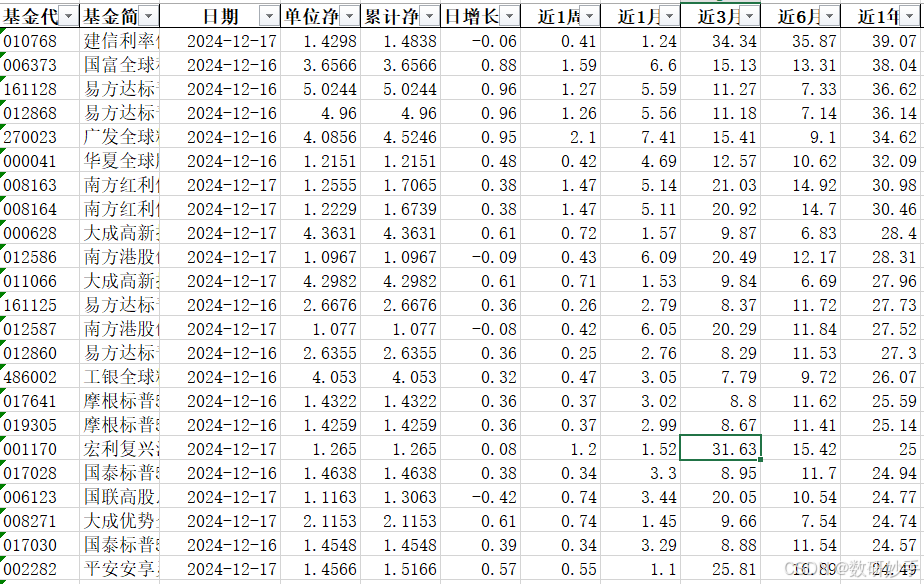Select the 近1月 value 6.6
The width and height of the screenshot is (924, 584).
(641, 65)
